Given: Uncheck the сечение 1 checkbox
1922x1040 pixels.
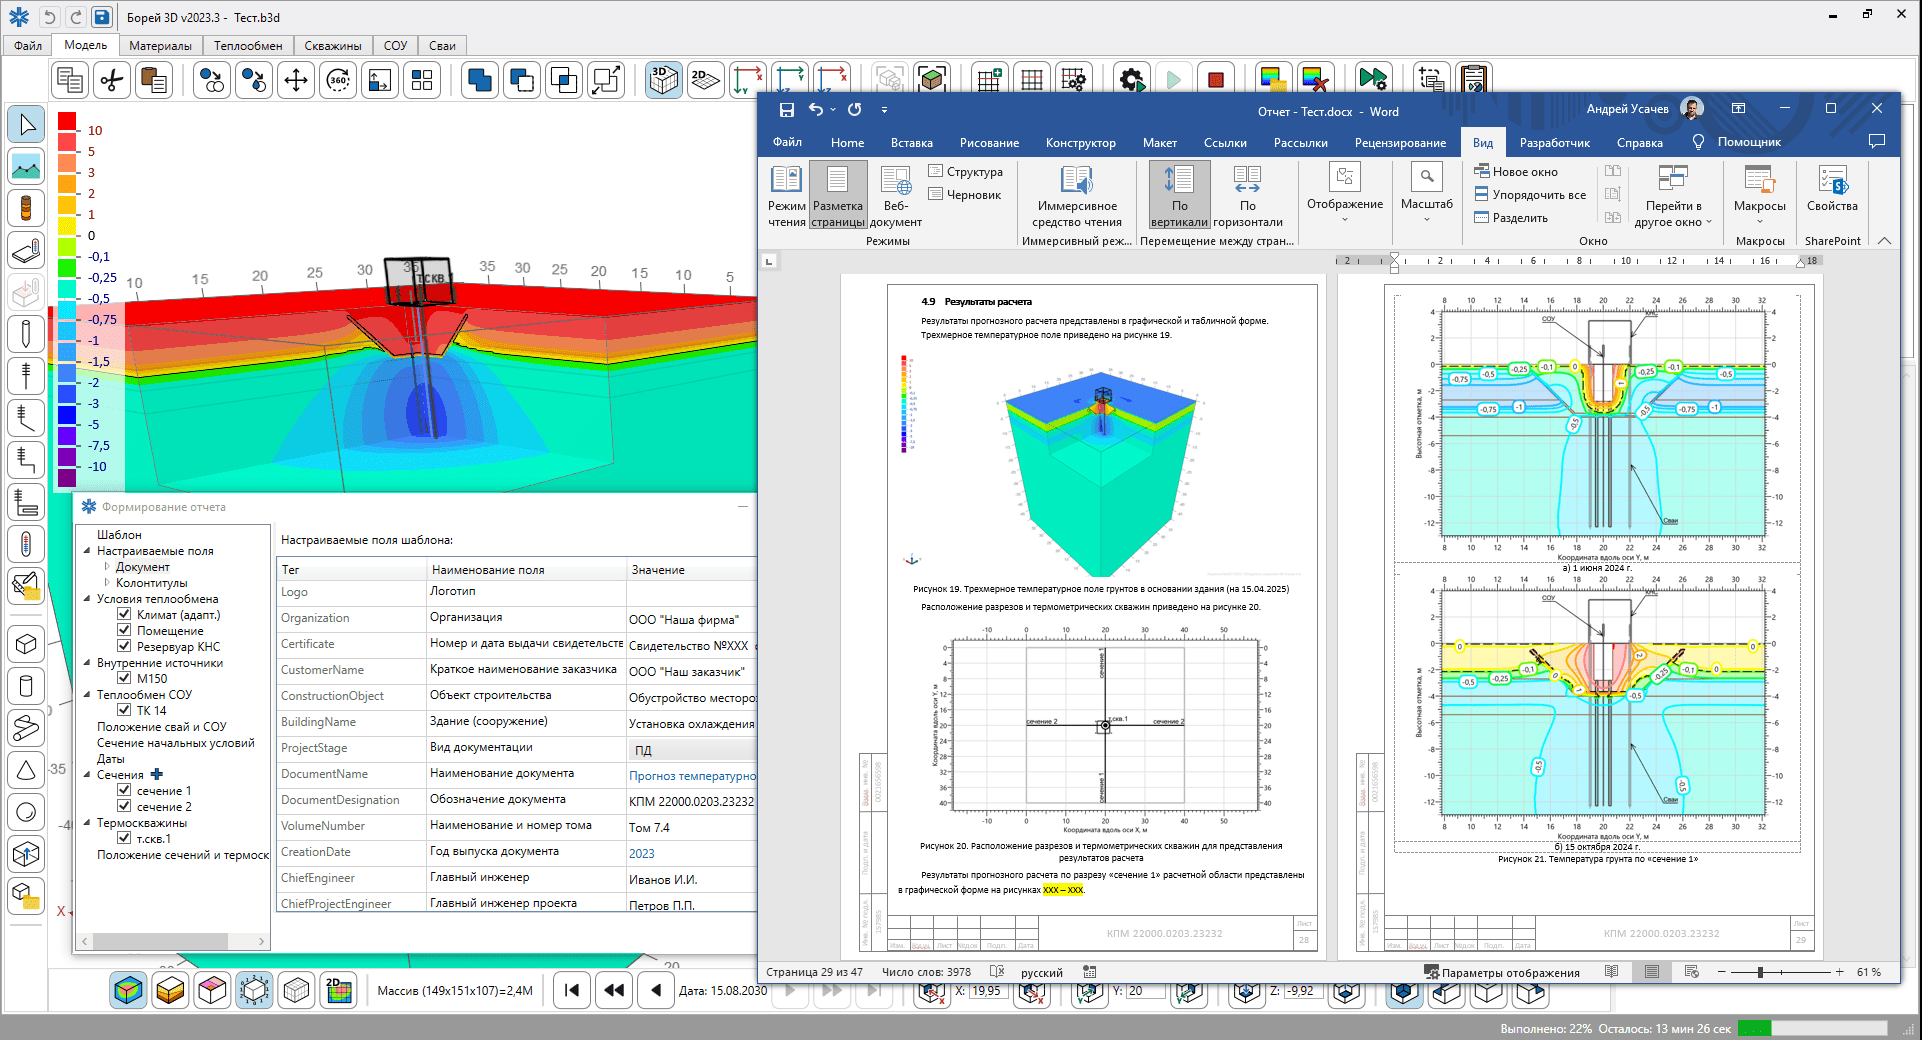Looking at the screenshot, I should [124, 790].
